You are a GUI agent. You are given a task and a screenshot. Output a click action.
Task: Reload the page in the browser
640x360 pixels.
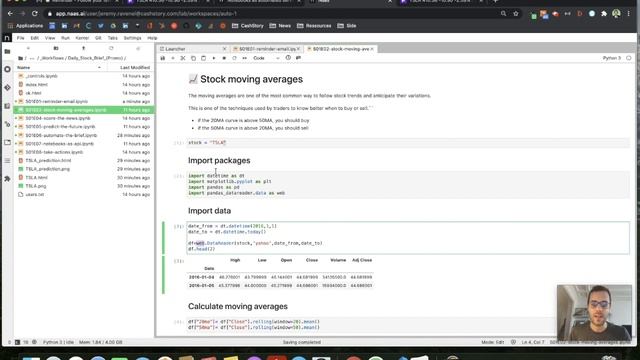pos(35,13)
